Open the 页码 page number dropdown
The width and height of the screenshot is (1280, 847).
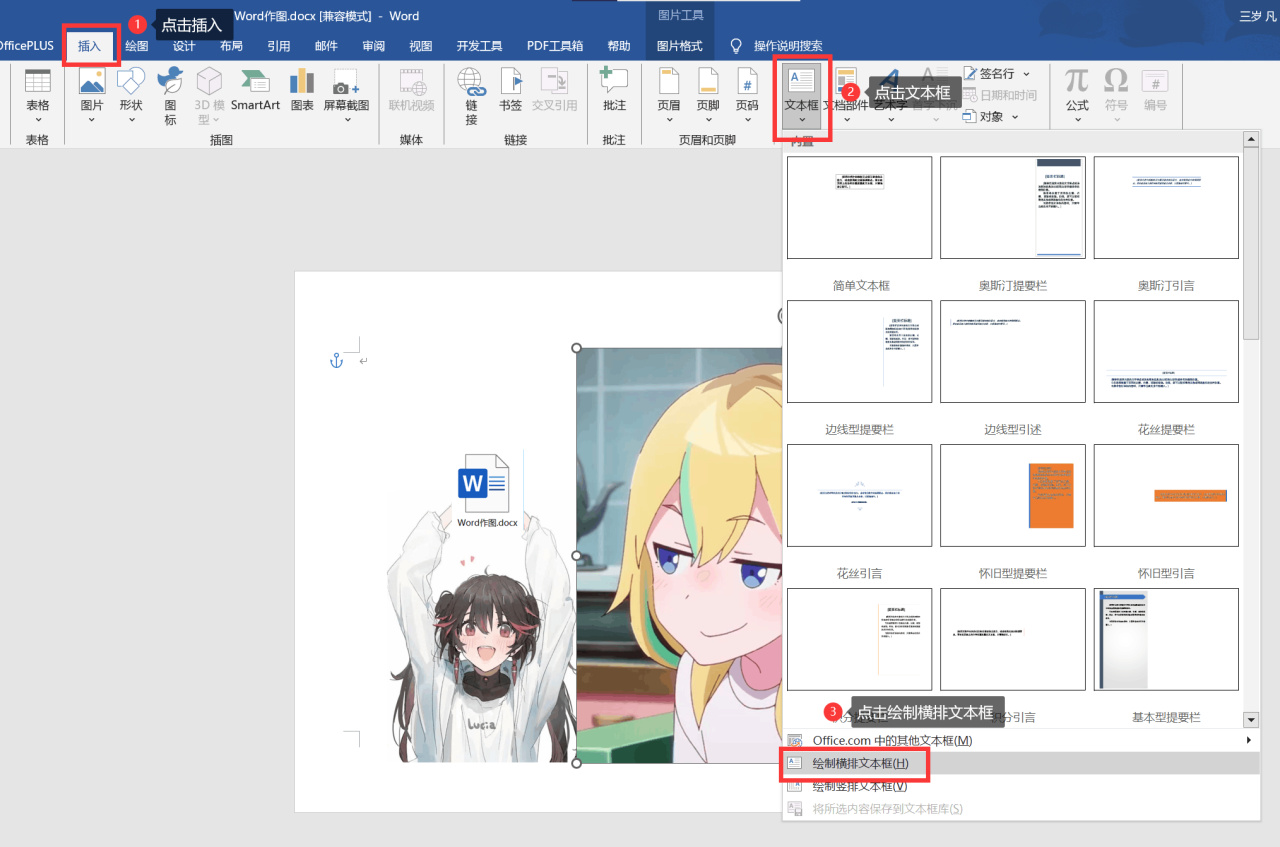747,119
